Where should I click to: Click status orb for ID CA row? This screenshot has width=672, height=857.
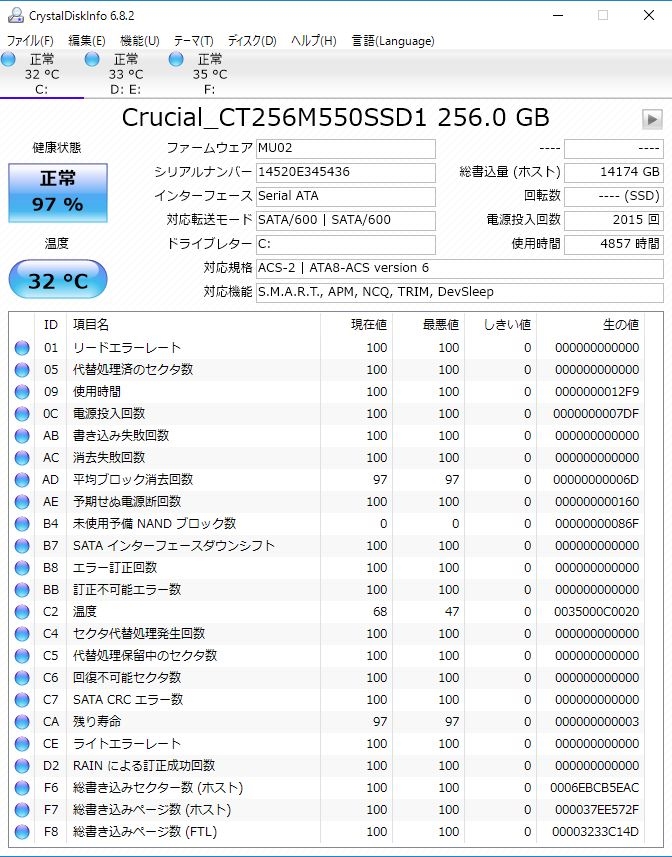[x=22, y=722]
